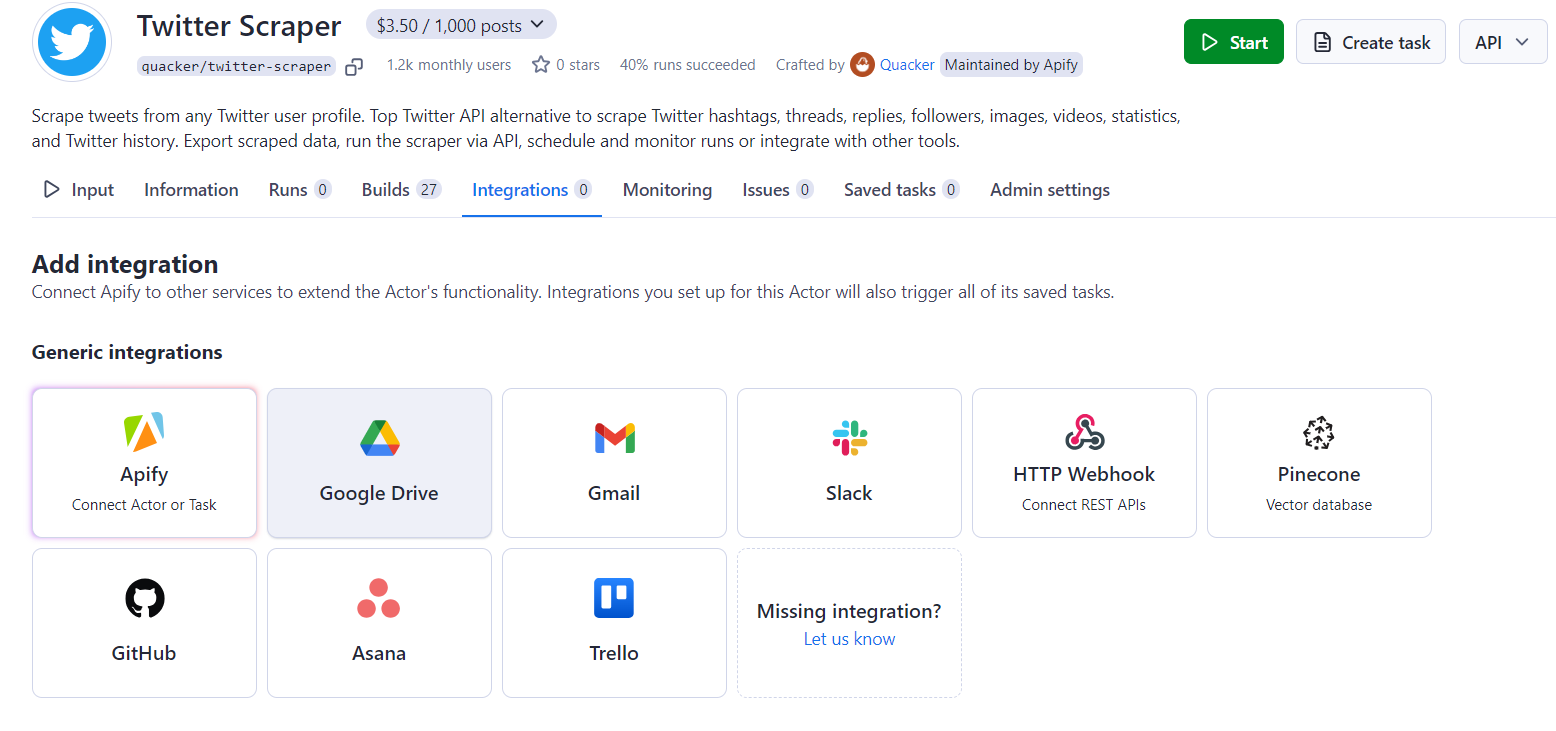This screenshot has height=731, width=1556.
Task: Switch to the Information tab
Action: 191,190
